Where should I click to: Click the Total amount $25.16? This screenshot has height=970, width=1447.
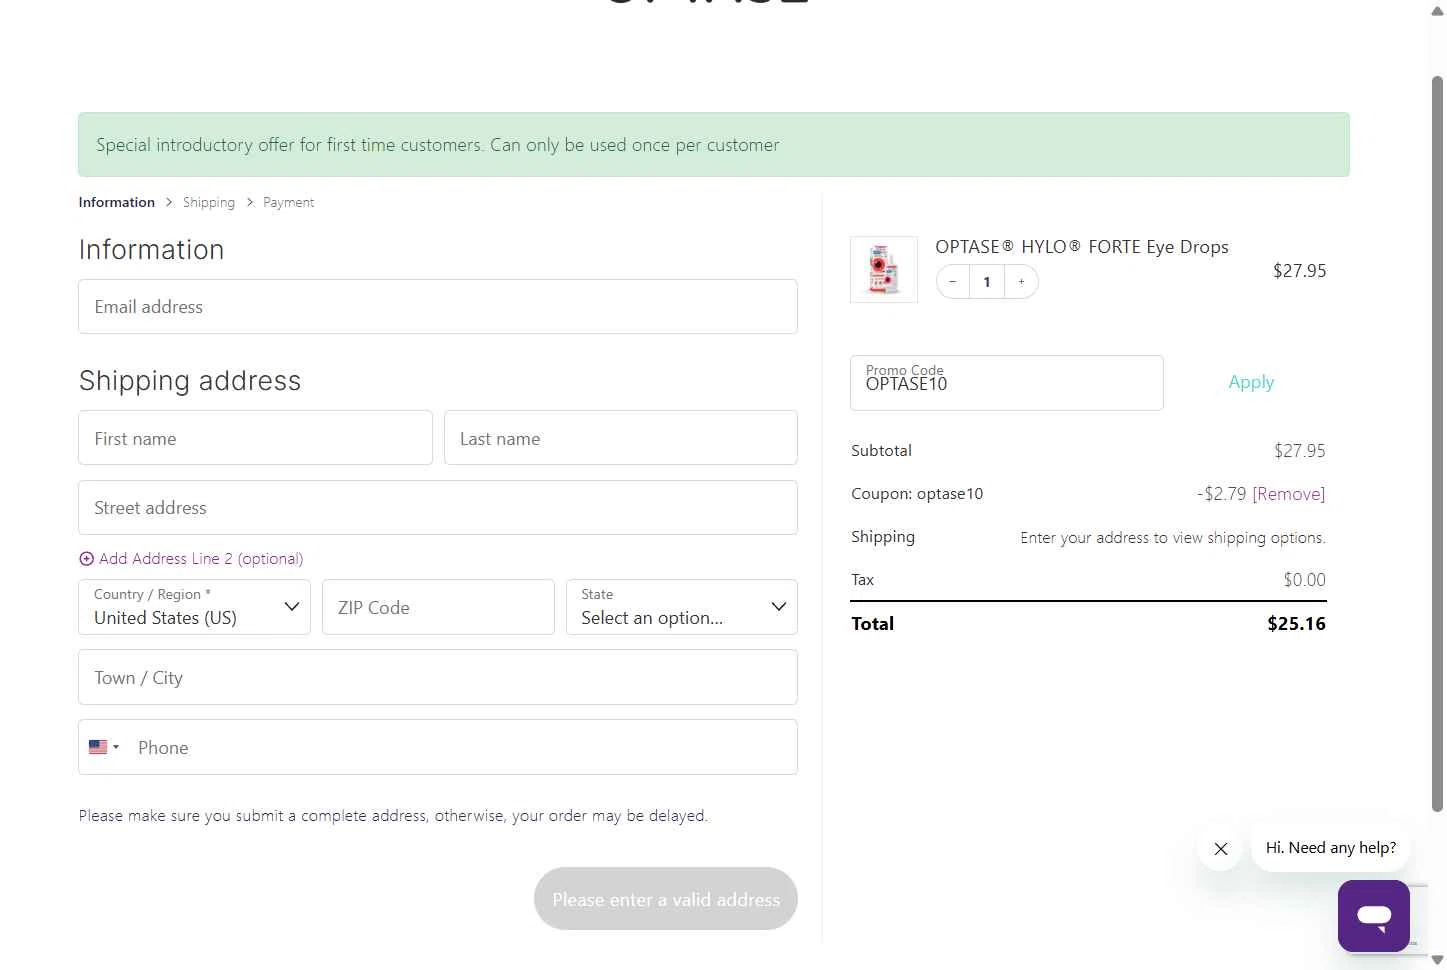pos(1296,624)
